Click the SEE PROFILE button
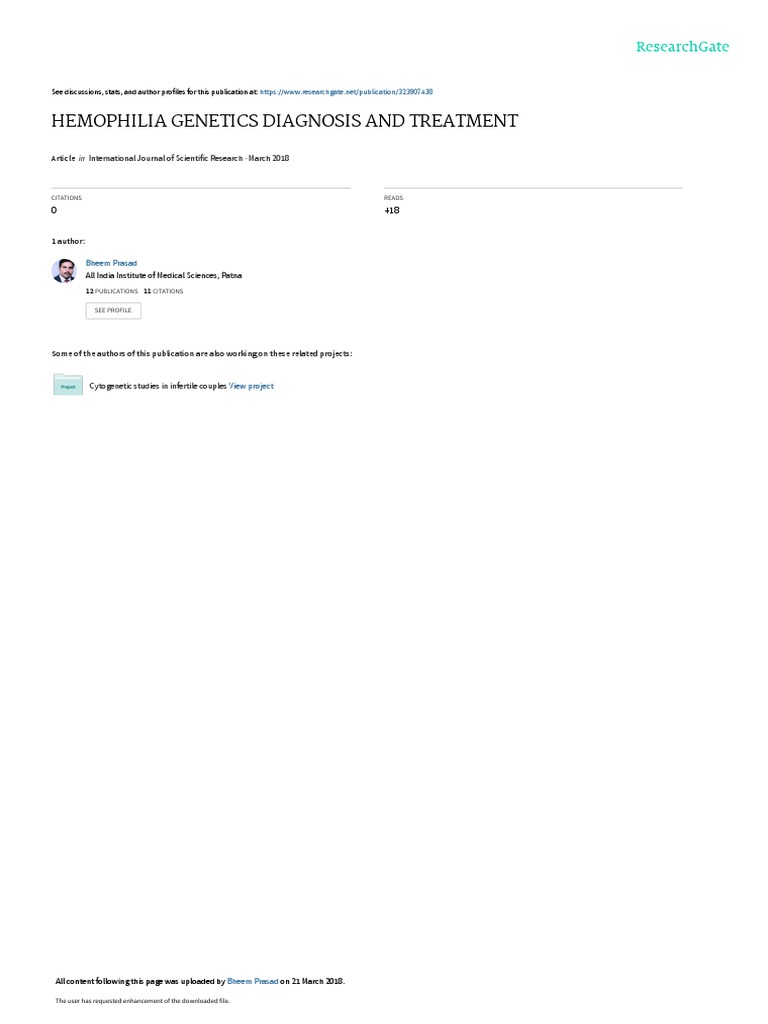This screenshot has height=1024, width=768. click(113, 310)
